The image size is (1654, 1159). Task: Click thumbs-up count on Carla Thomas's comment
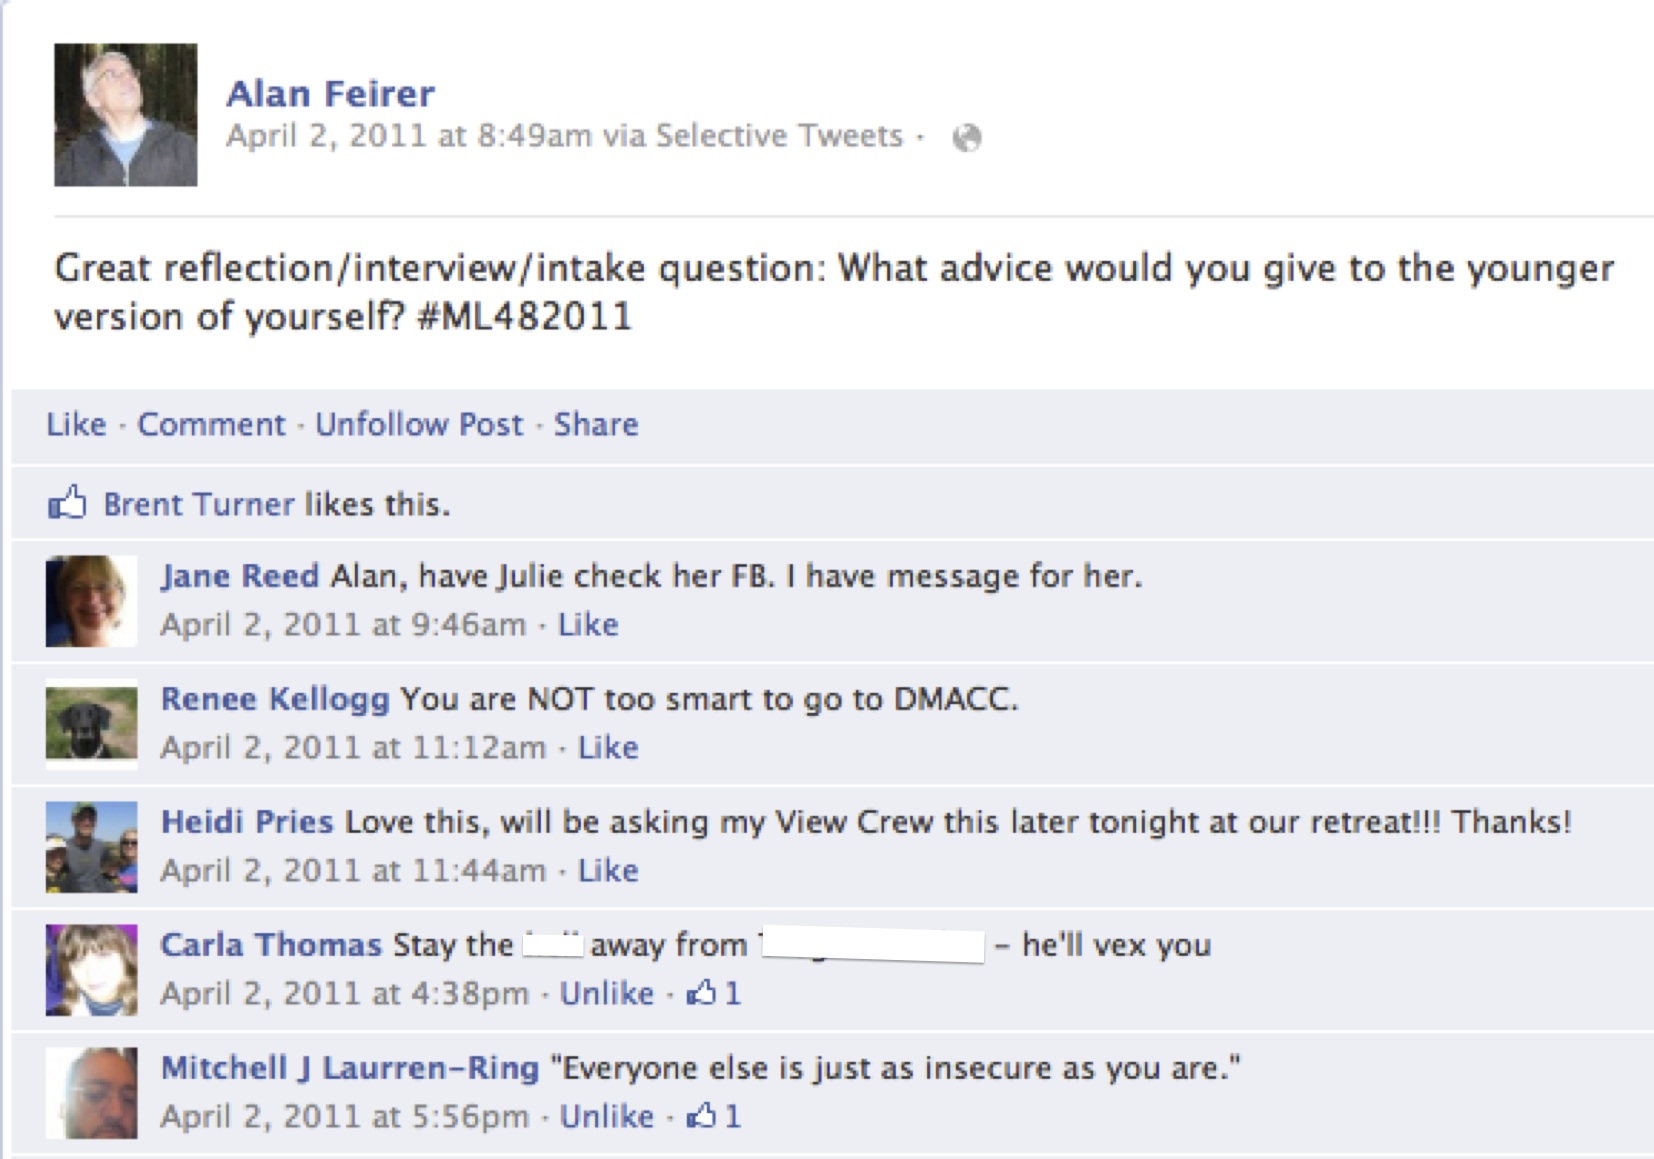714,993
